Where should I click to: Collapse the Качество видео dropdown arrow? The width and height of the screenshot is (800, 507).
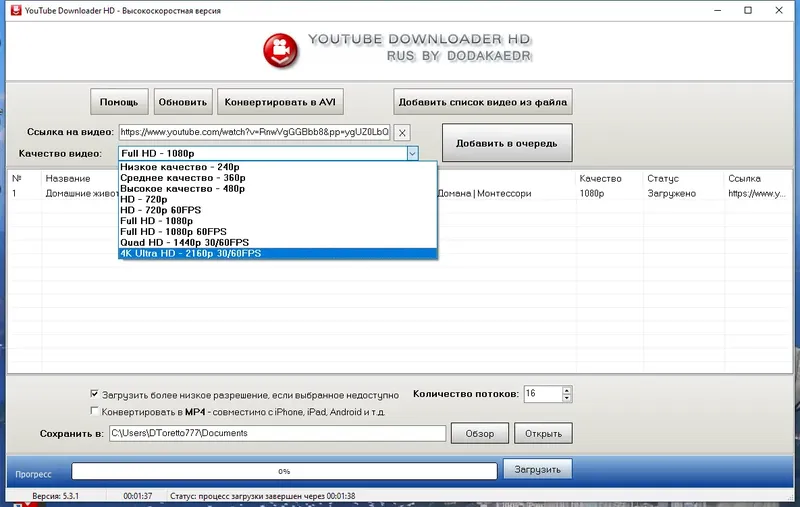click(412, 153)
